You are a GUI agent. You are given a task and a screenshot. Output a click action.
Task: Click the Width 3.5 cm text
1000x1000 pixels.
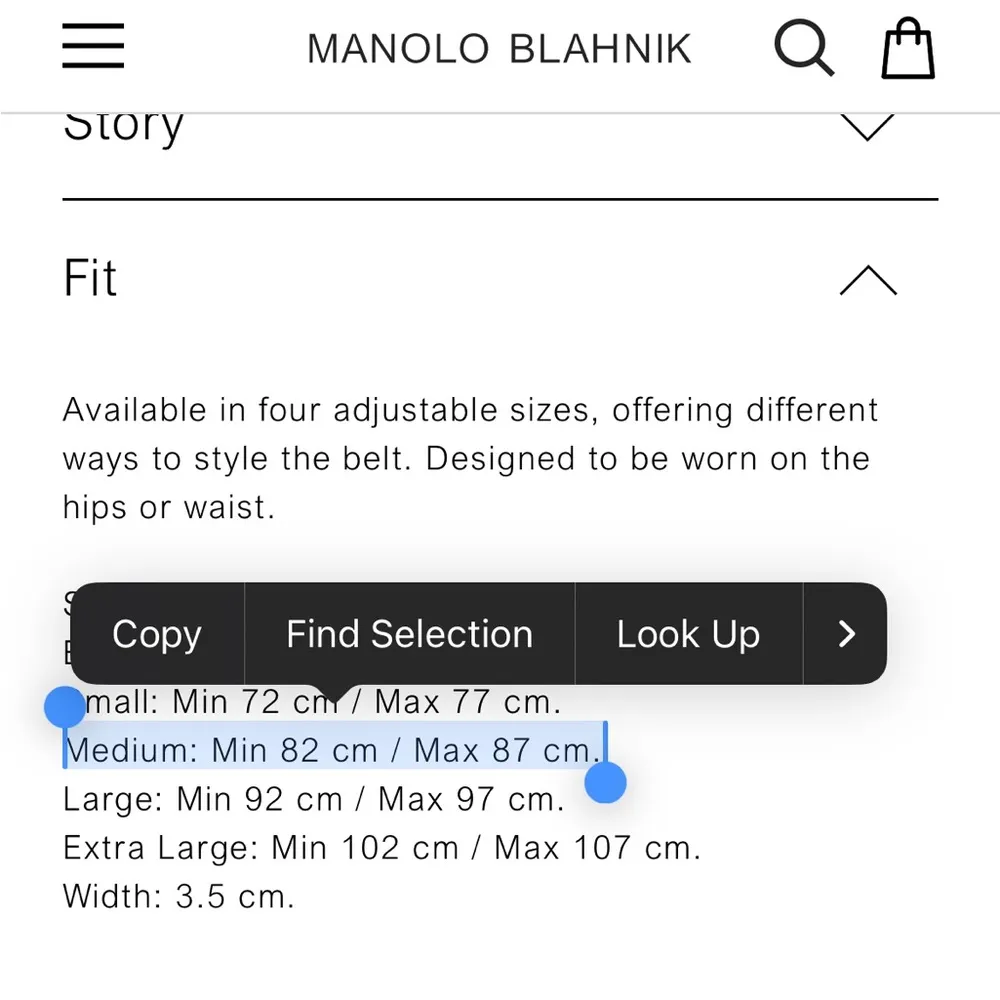tap(179, 897)
